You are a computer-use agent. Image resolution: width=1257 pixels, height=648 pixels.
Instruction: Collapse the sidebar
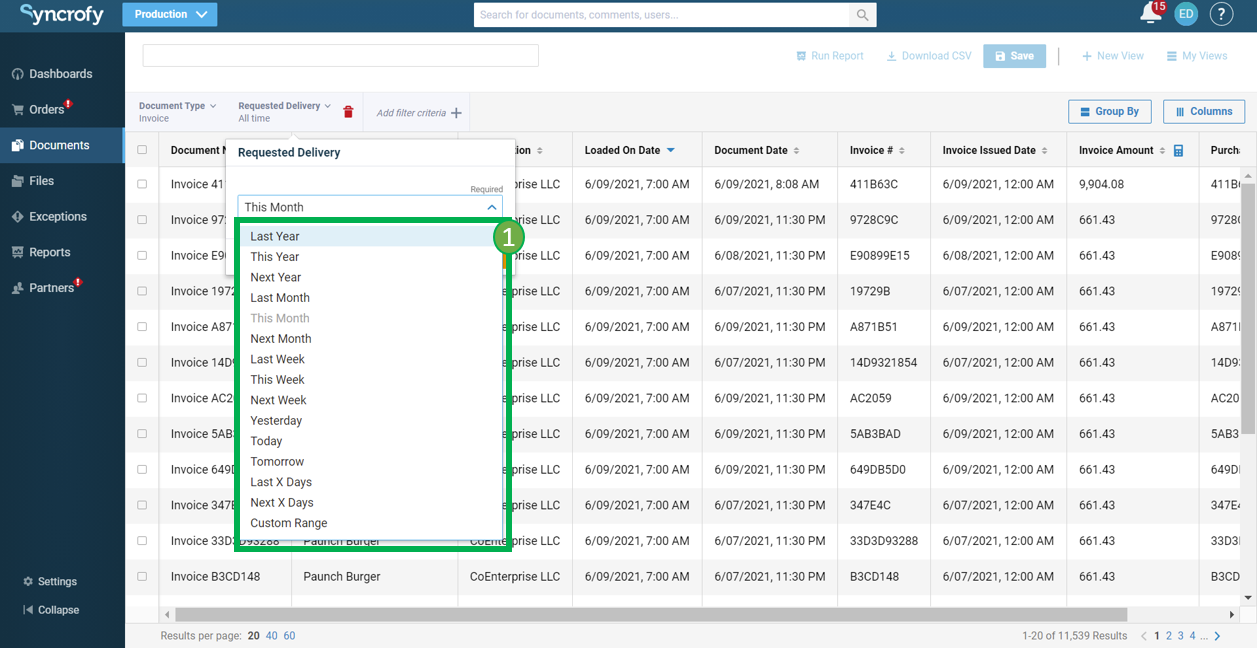(x=51, y=610)
